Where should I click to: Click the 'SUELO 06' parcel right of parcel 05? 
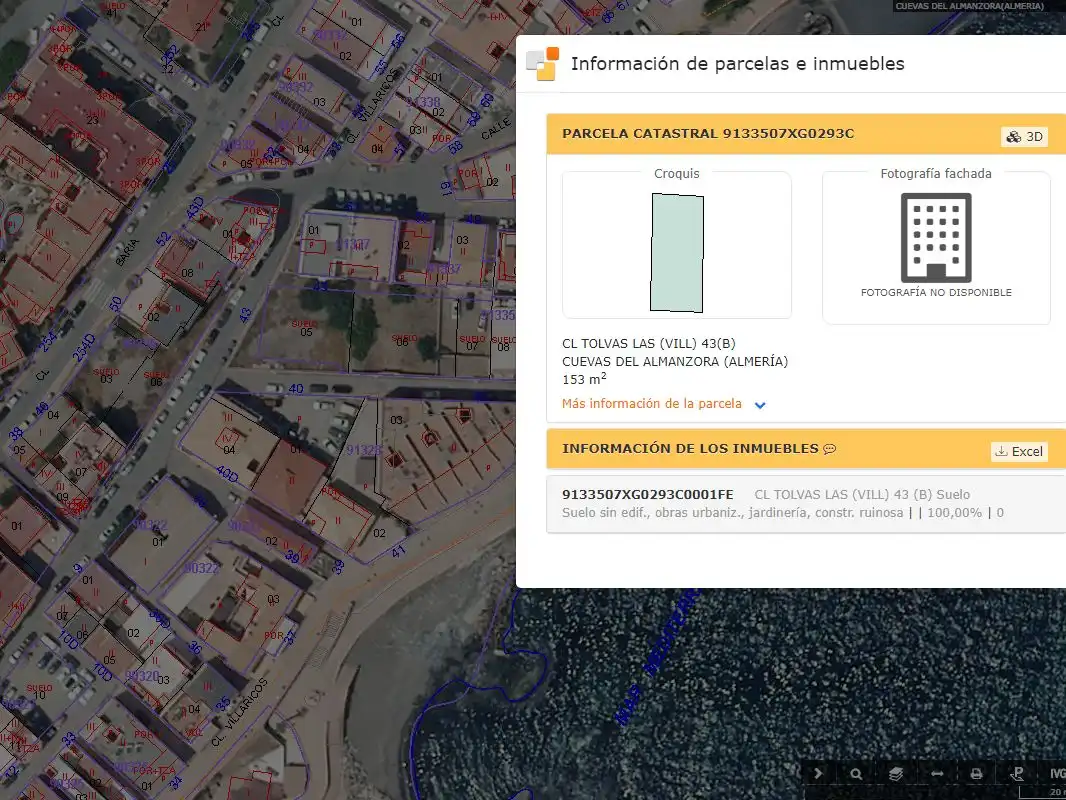tap(404, 339)
